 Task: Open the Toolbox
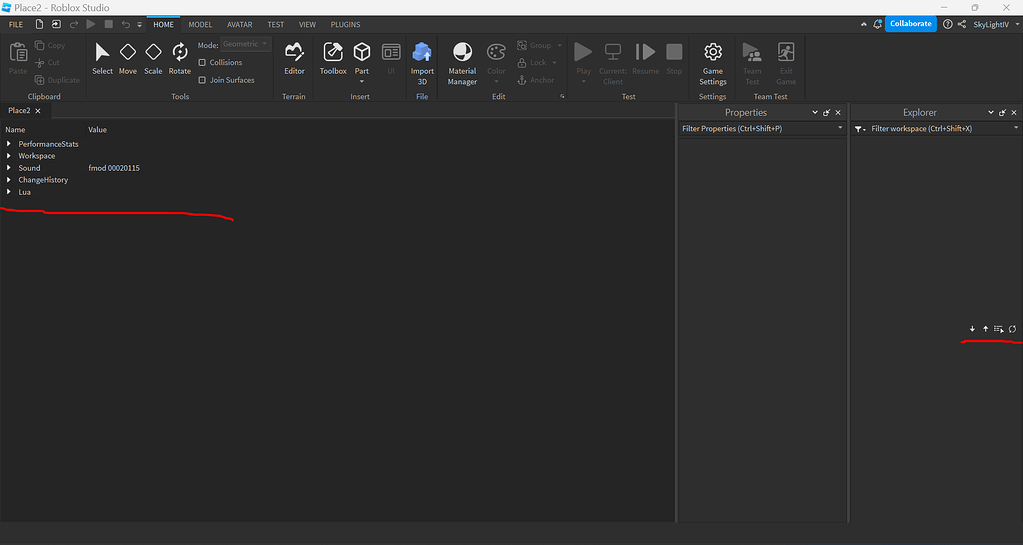click(333, 52)
